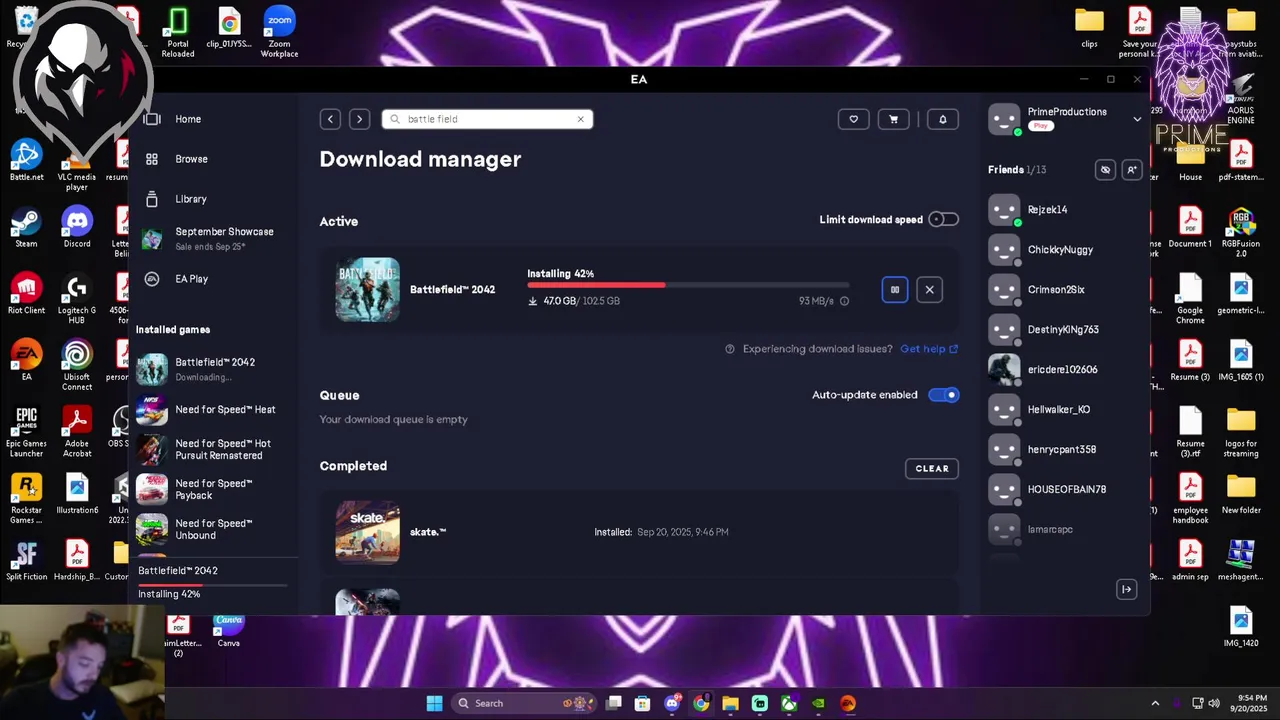Open EA Play in the sidebar

point(191,279)
